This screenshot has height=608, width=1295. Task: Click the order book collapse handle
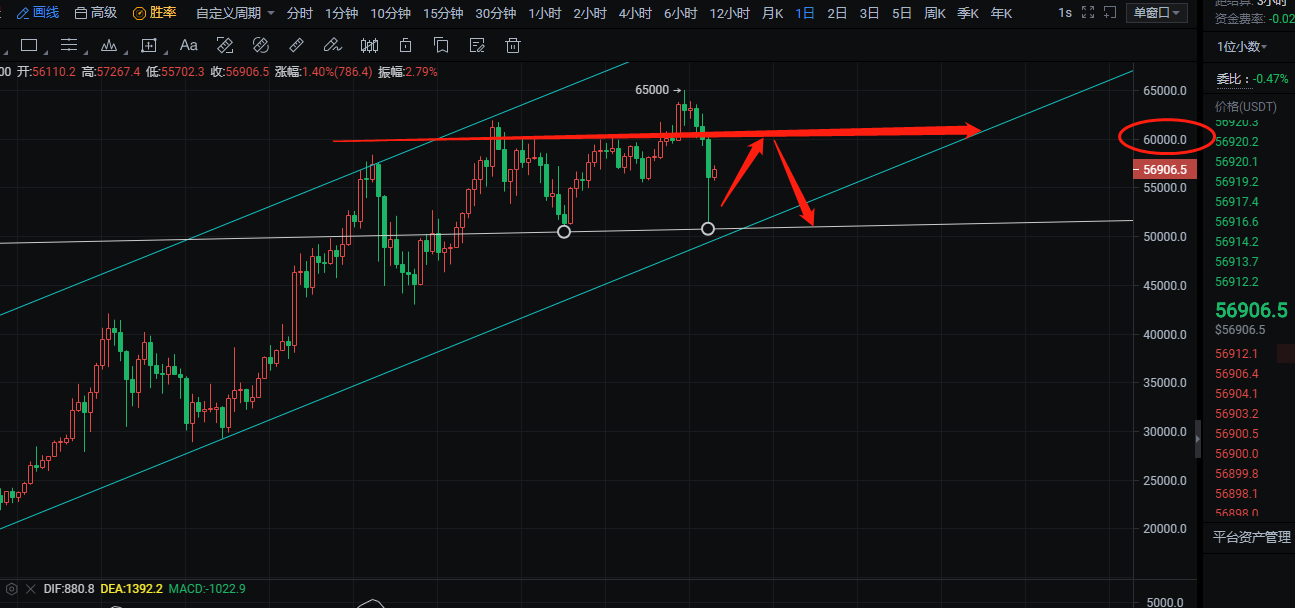click(x=1198, y=440)
